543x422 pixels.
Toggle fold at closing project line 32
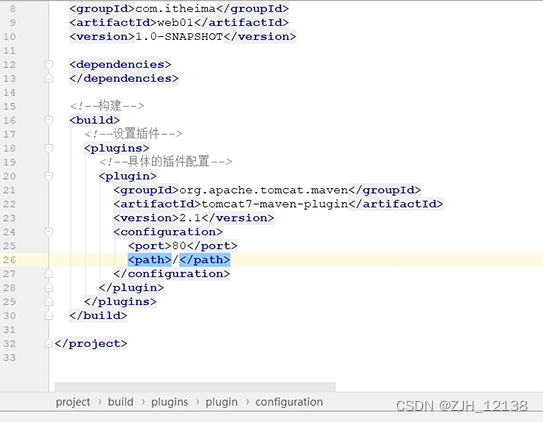click(49, 343)
